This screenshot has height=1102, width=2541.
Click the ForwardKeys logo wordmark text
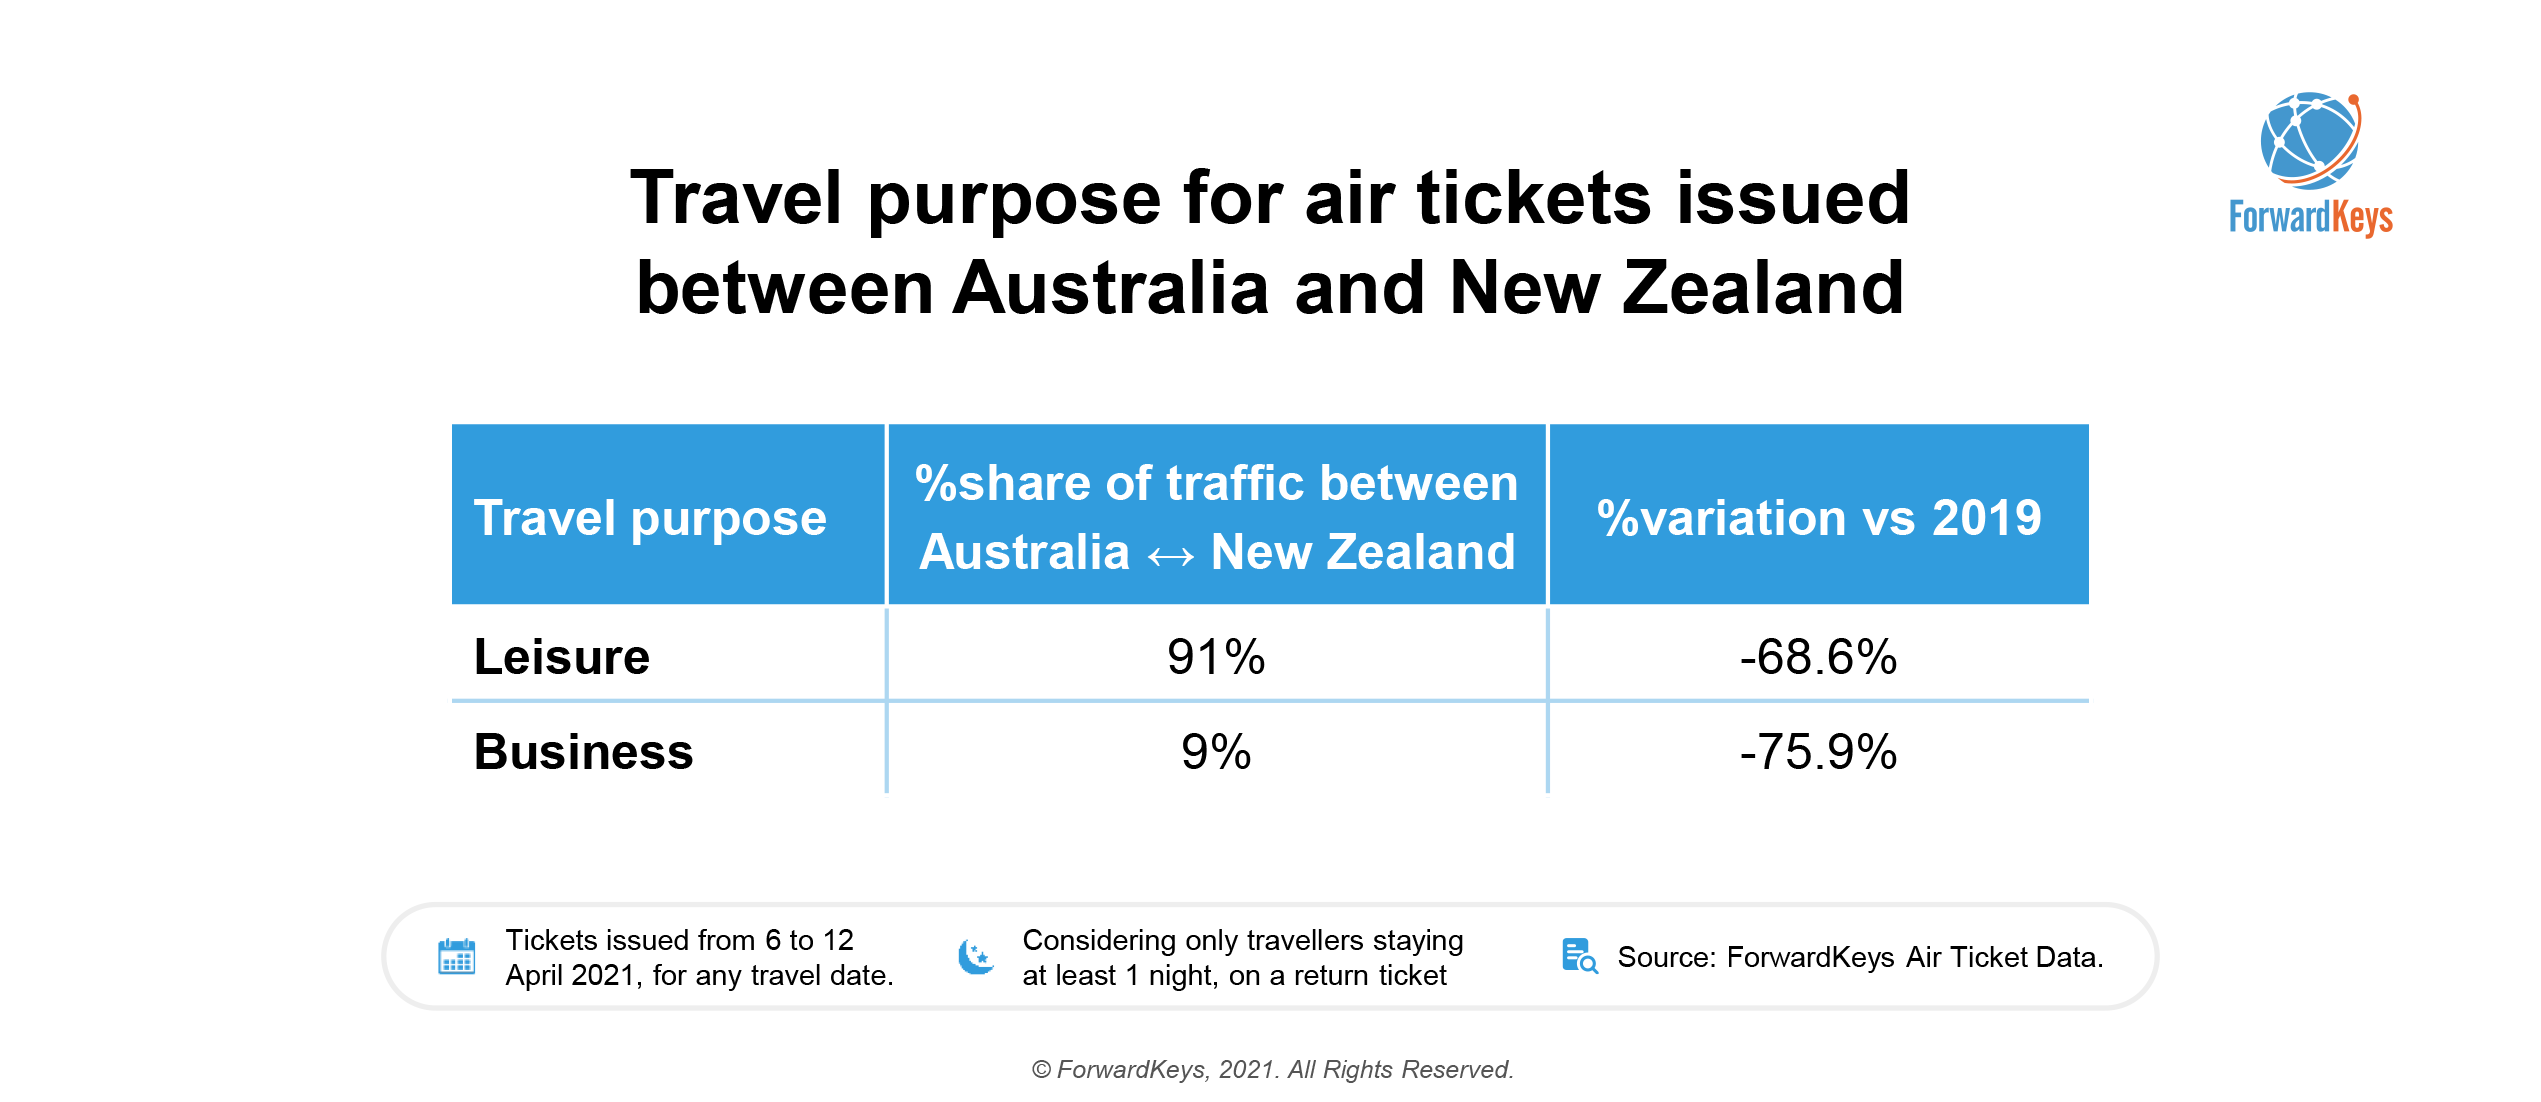coord(2310,217)
